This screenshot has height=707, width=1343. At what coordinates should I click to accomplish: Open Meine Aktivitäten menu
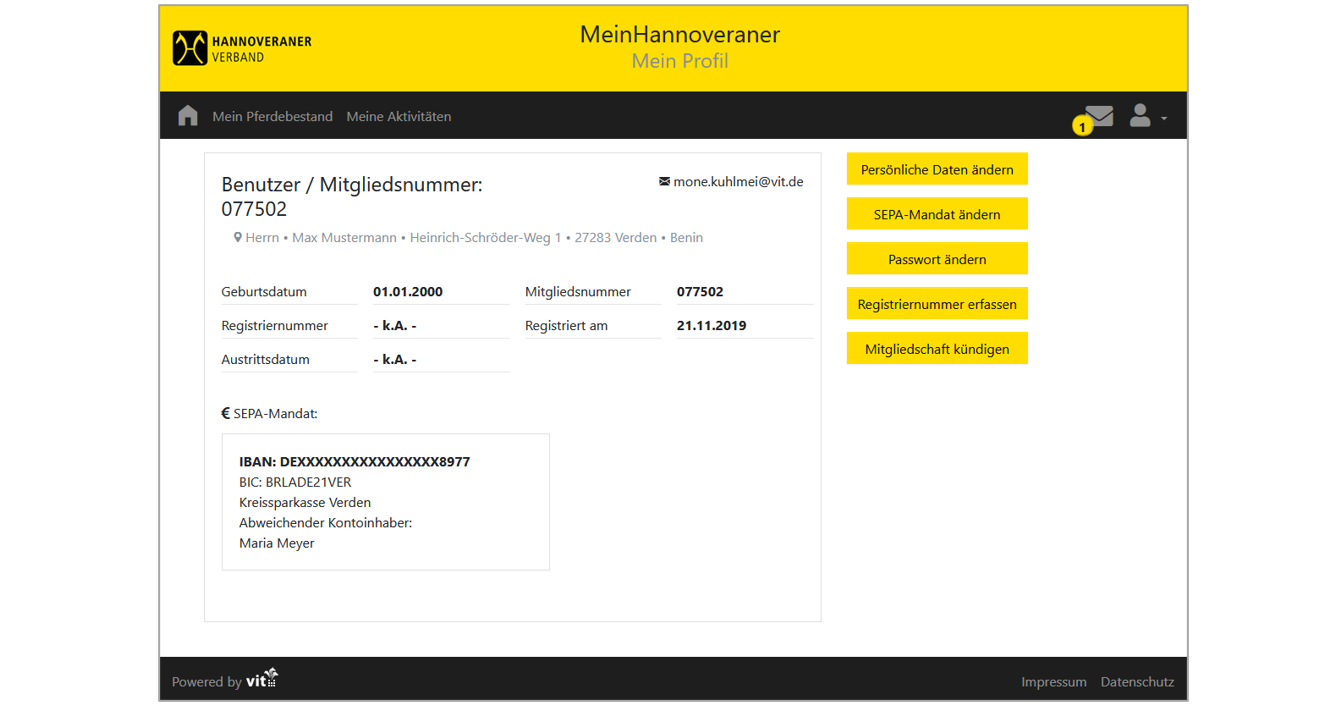tap(398, 116)
